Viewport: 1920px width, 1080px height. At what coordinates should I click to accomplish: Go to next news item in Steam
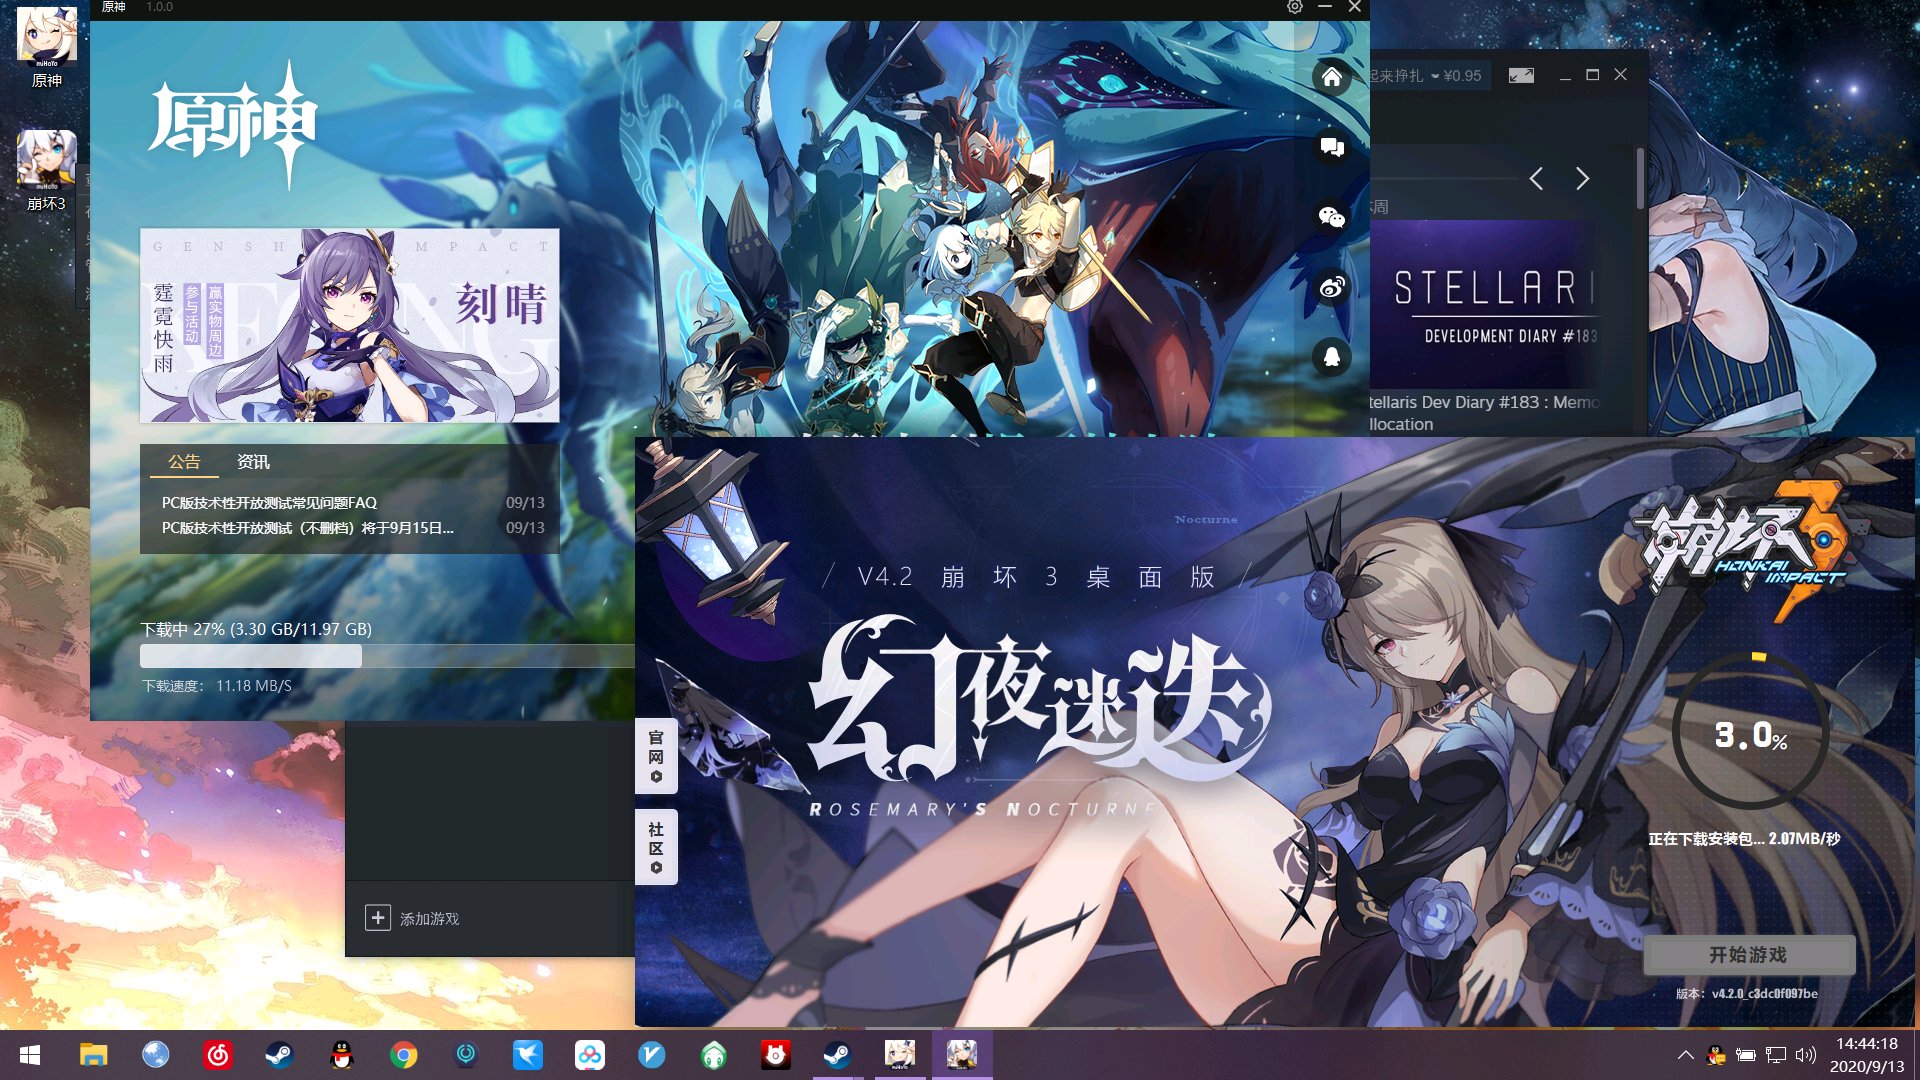point(1582,179)
